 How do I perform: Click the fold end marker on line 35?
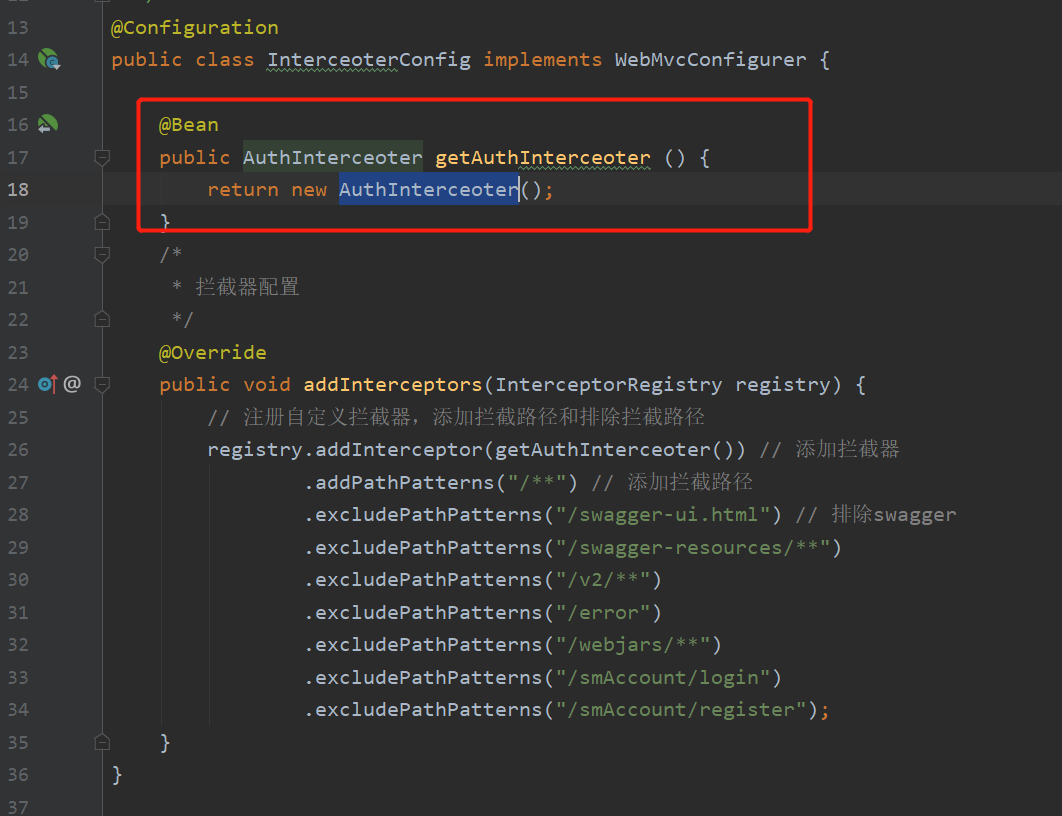click(102, 742)
